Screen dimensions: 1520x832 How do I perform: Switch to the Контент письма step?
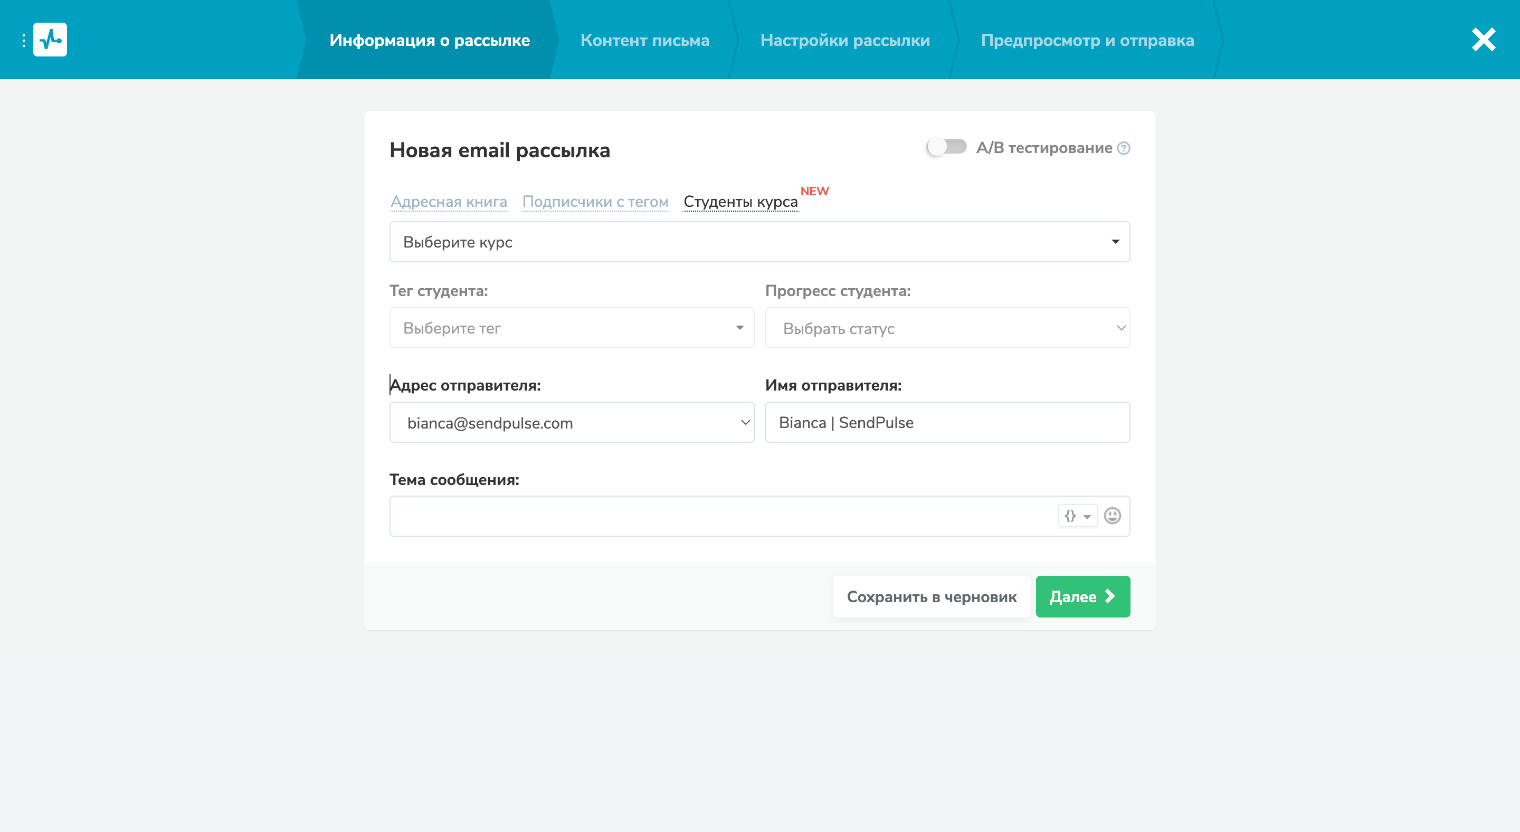point(644,40)
